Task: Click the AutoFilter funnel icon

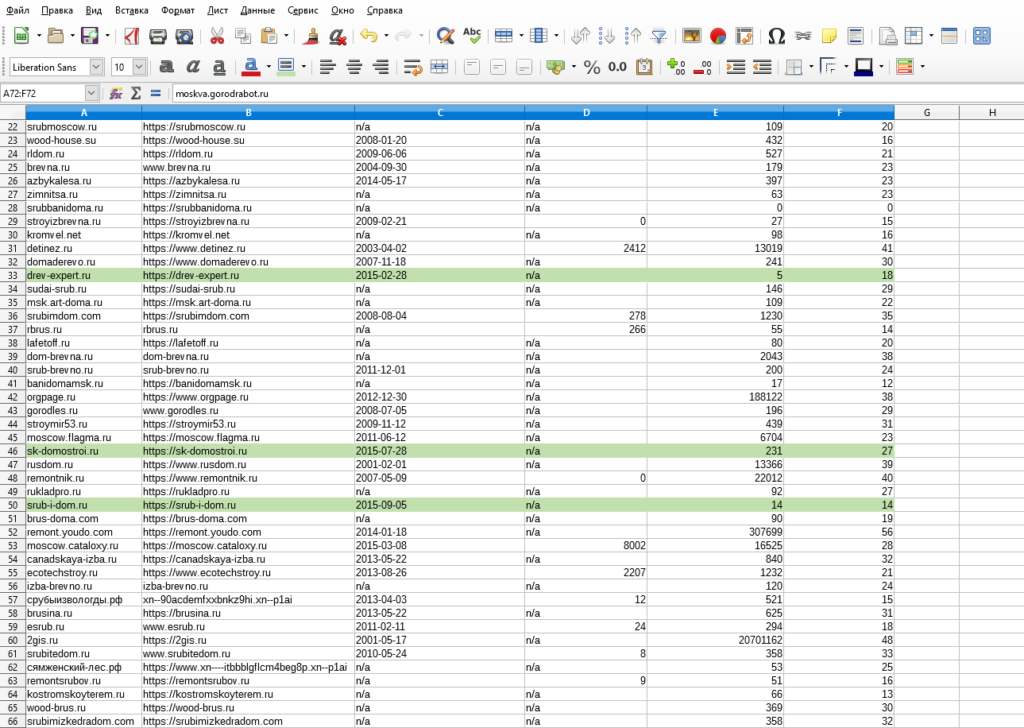Action: tap(658, 36)
